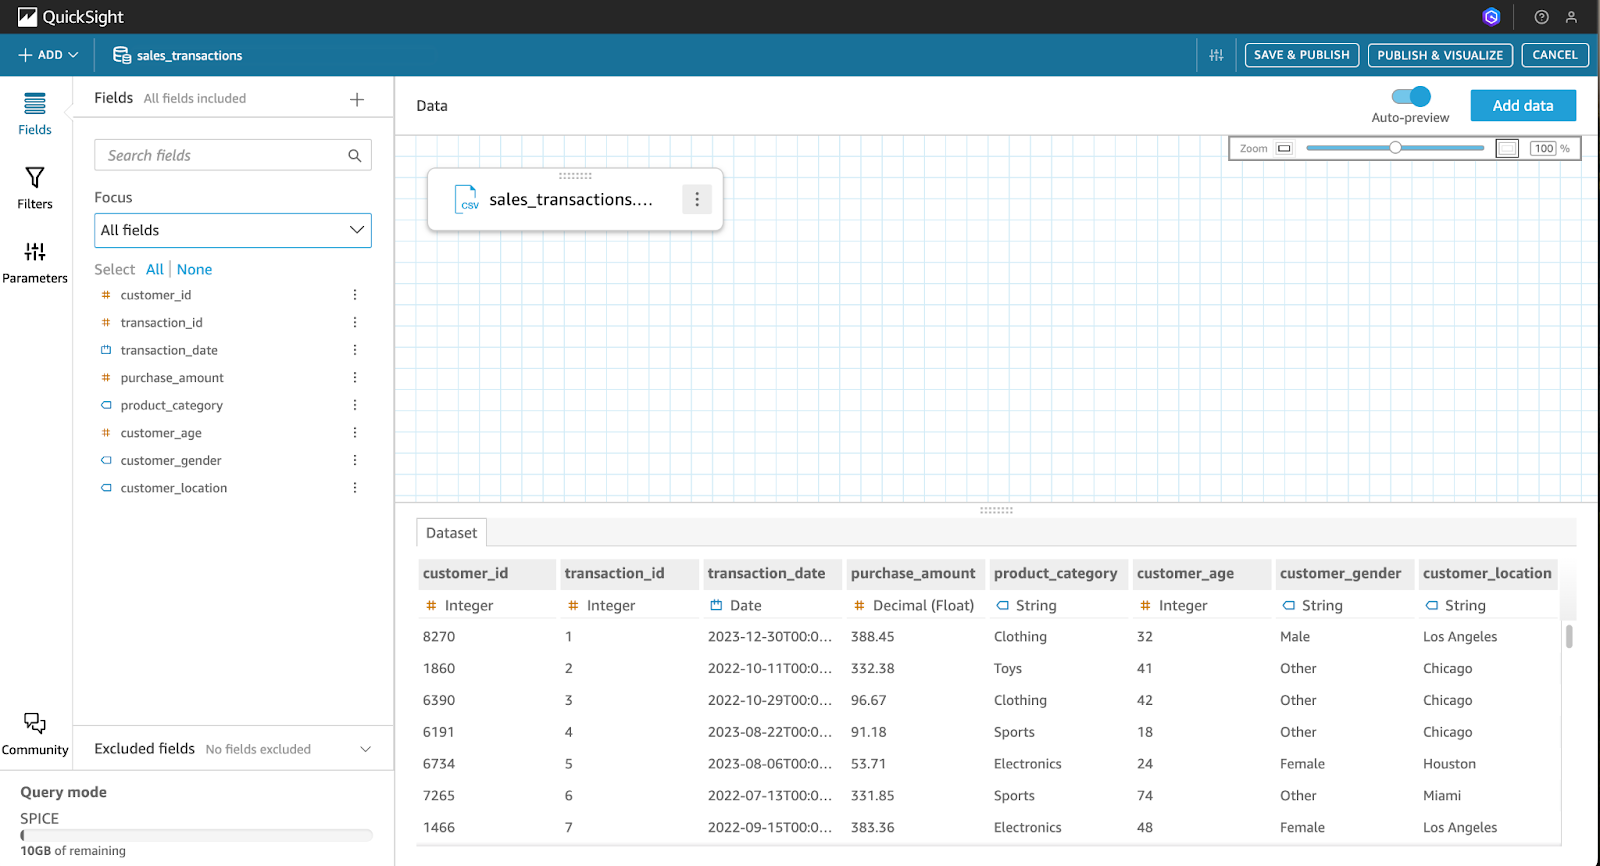Select customer_id in fields list
This screenshot has height=866, width=1600.
click(x=156, y=295)
